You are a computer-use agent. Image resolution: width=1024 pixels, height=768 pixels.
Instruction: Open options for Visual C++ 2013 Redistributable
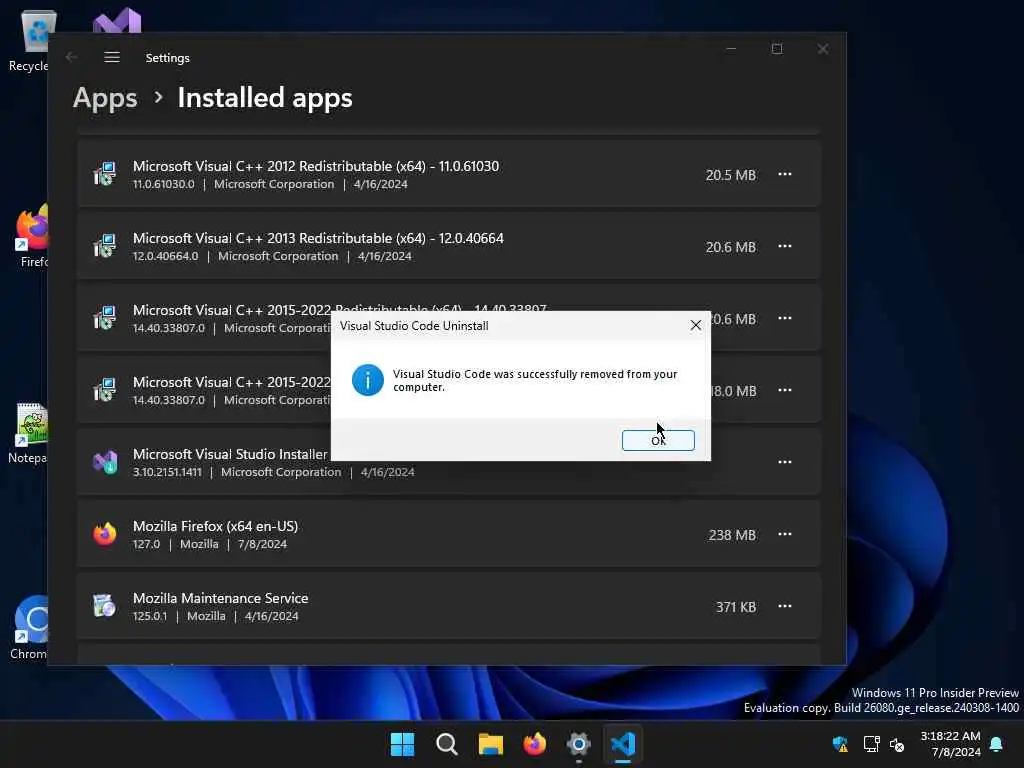pos(784,246)
